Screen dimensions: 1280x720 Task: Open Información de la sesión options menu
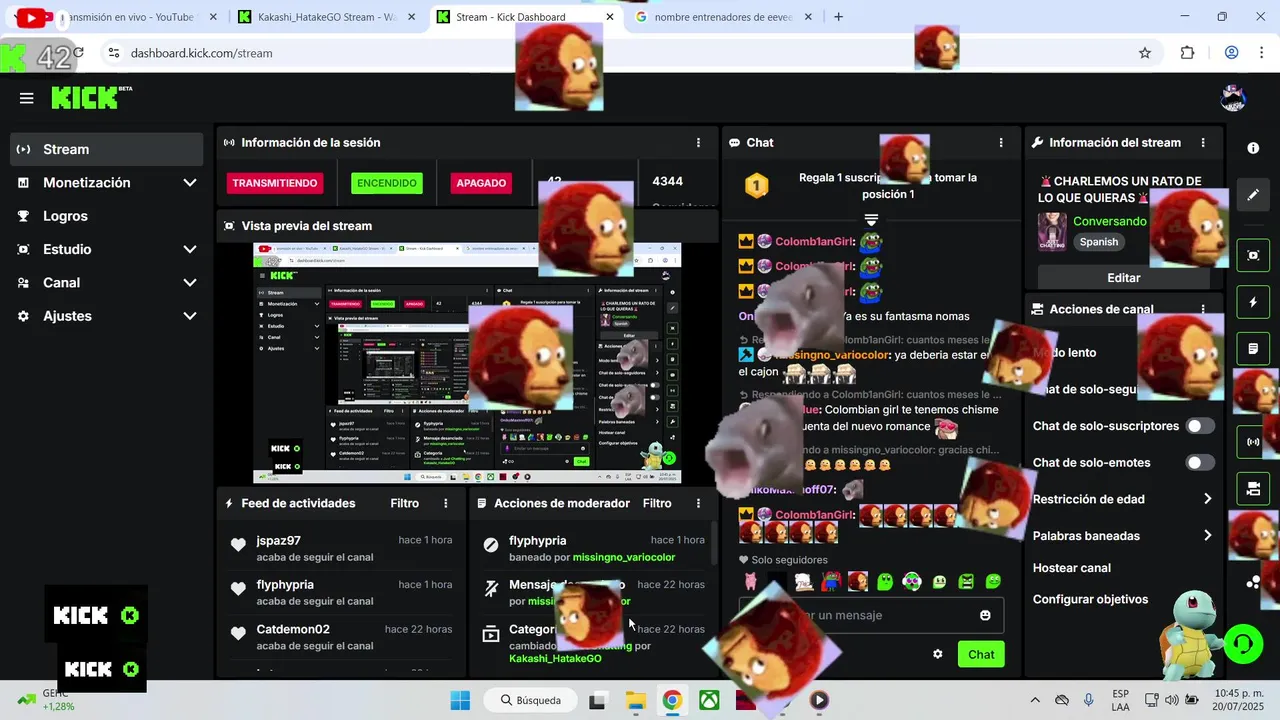click(x=698, y=143)
